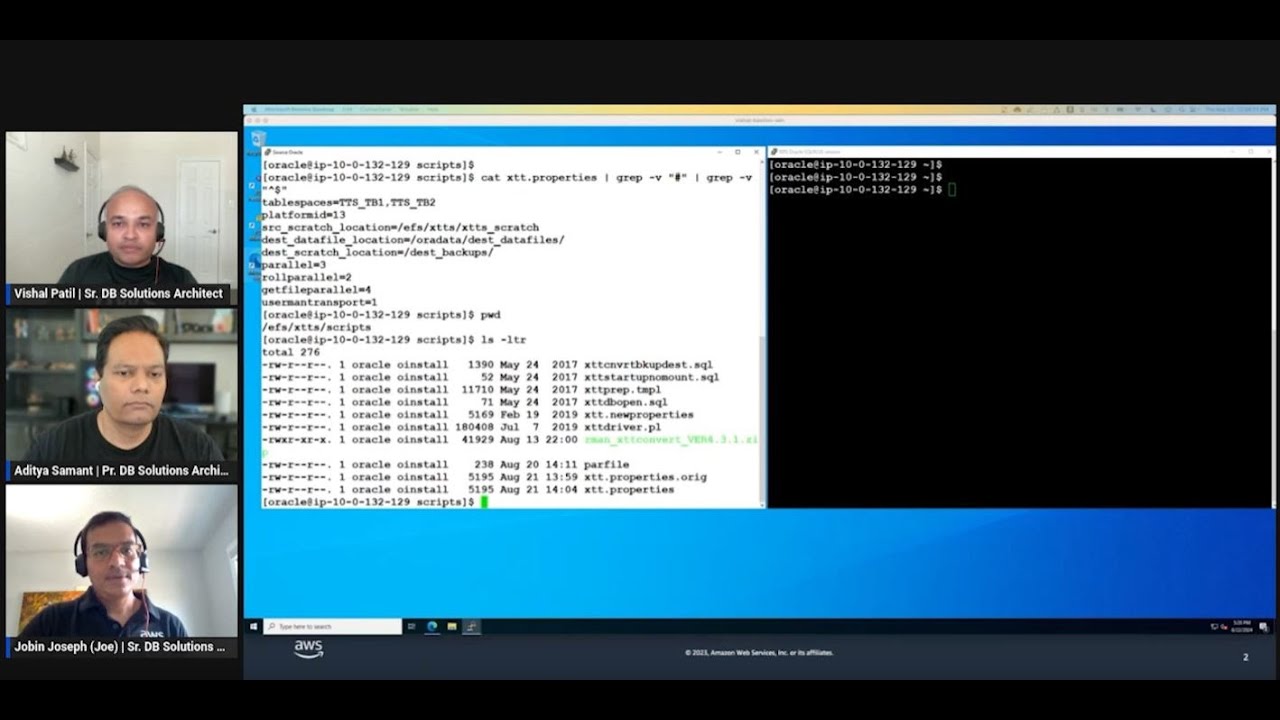This screenshot has width=1280, height=720.
Task: Click the network icon in system tray
Action: [x=1214, y=627]
